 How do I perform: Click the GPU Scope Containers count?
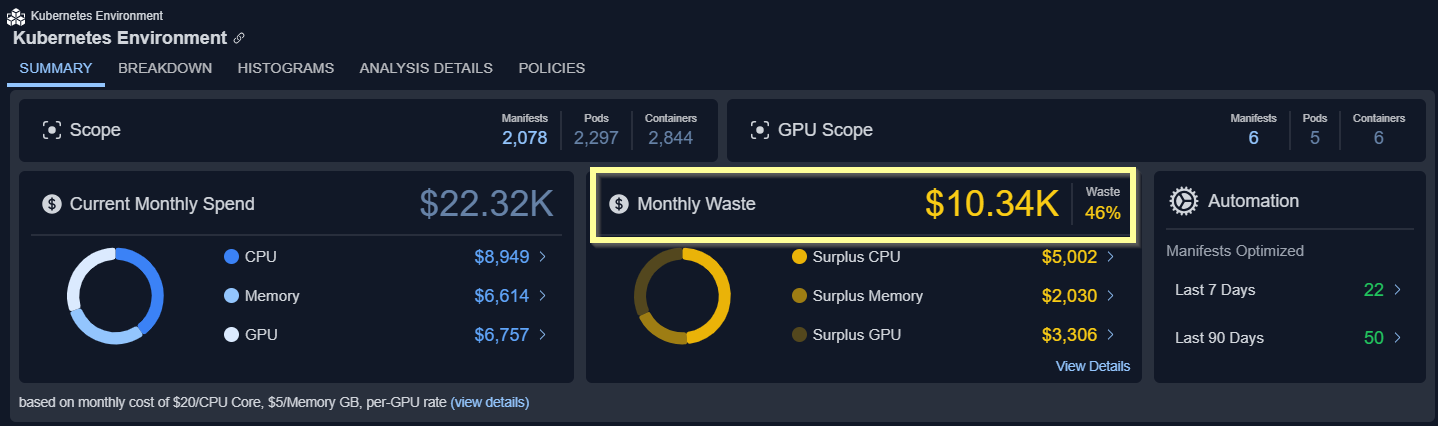click(1378, 138)
